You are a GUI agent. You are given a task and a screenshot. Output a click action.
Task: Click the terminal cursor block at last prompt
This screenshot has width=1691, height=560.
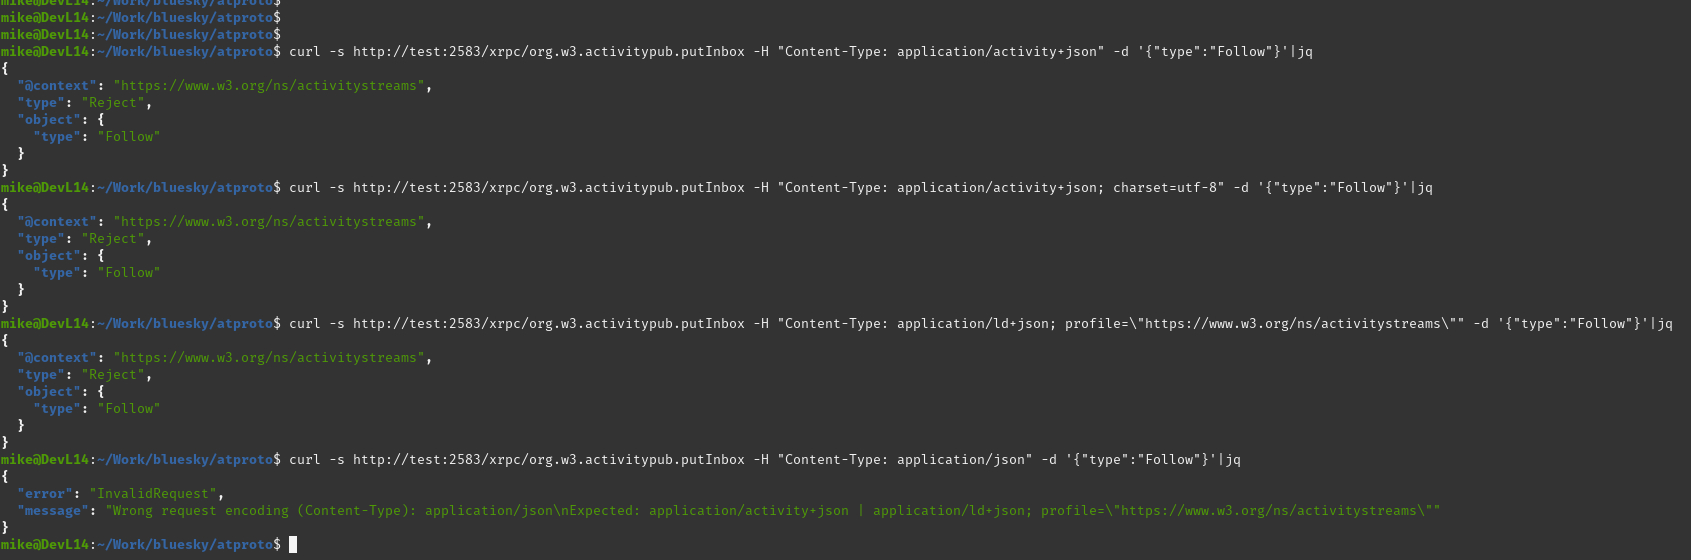point(293,544)
